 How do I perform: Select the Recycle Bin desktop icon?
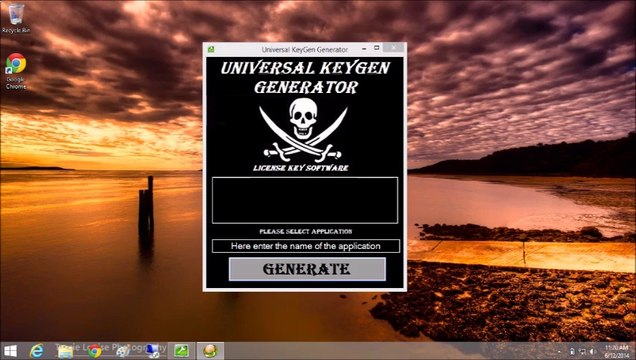[x=16, y=19]
